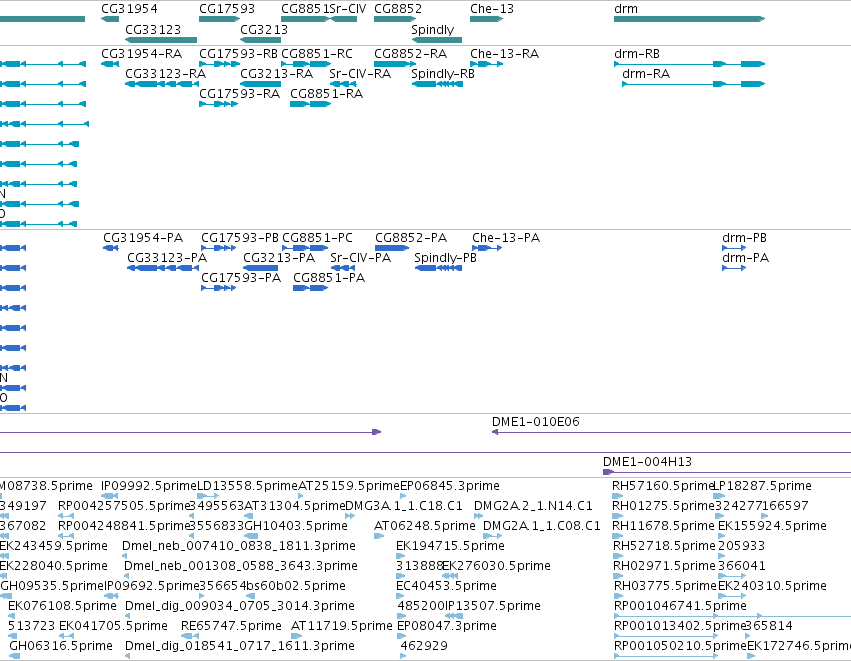Viewport: 851px width, 661px height.
Task: Select BAC clone DME1-010E06 label
Action: (536, 422)
